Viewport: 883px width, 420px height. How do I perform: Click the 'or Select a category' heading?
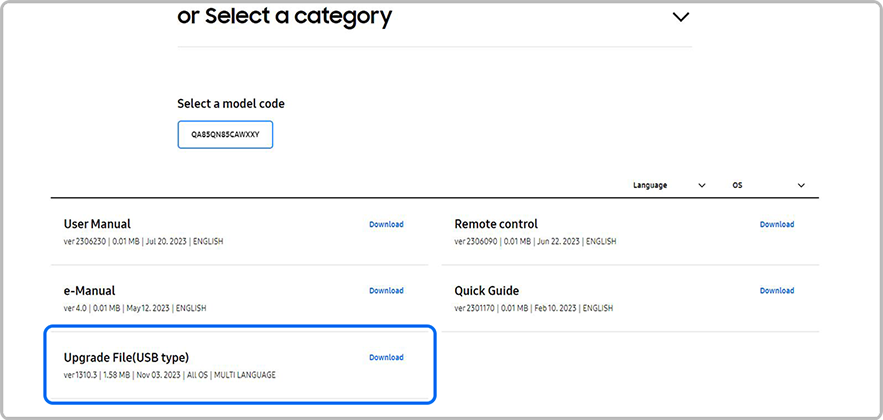point(284,16)
